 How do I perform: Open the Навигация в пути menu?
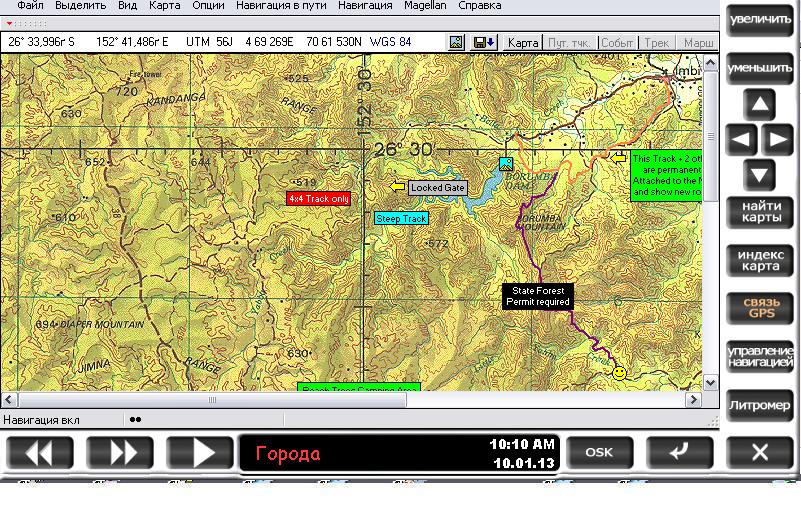[281, 6]
